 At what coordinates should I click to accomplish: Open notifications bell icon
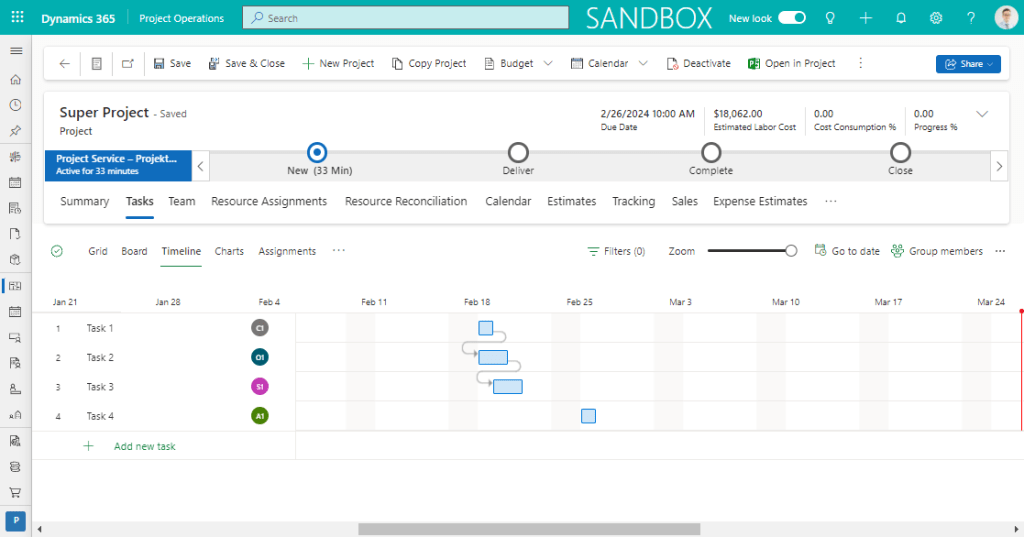click(901, 18)
